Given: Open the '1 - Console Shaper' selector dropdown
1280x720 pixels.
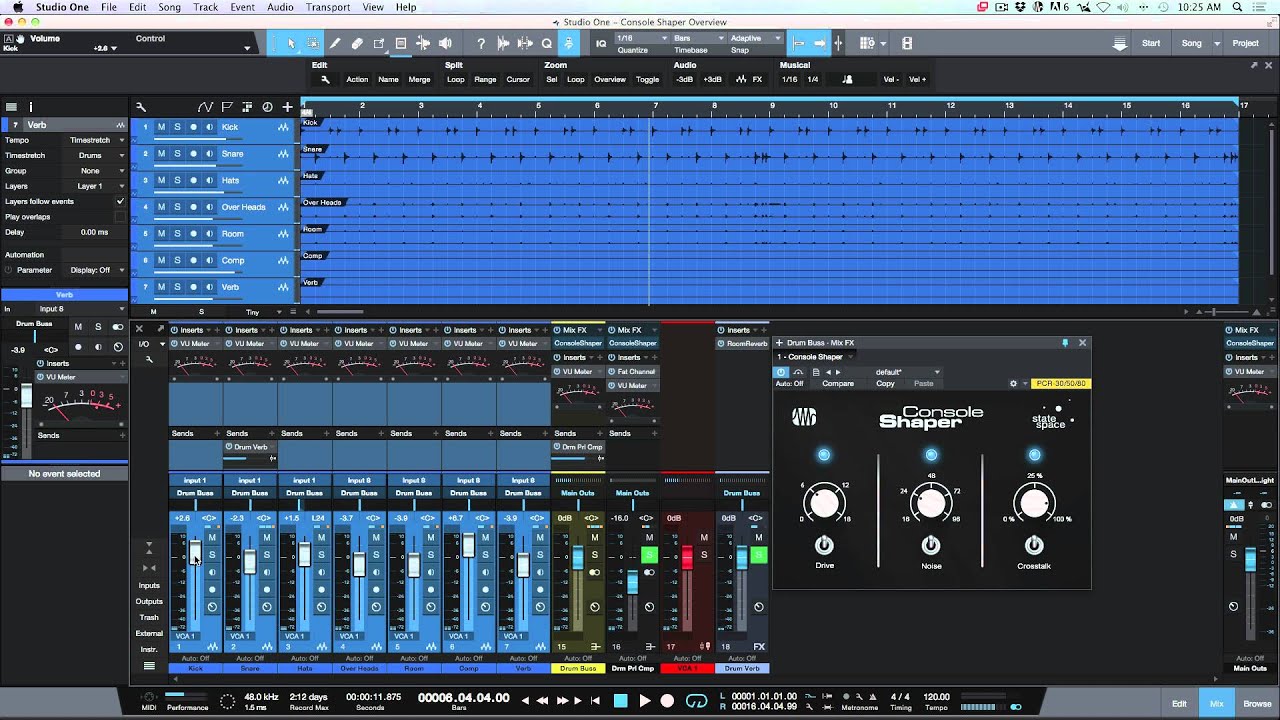Looking at the screenshot, I should [816, 357].
